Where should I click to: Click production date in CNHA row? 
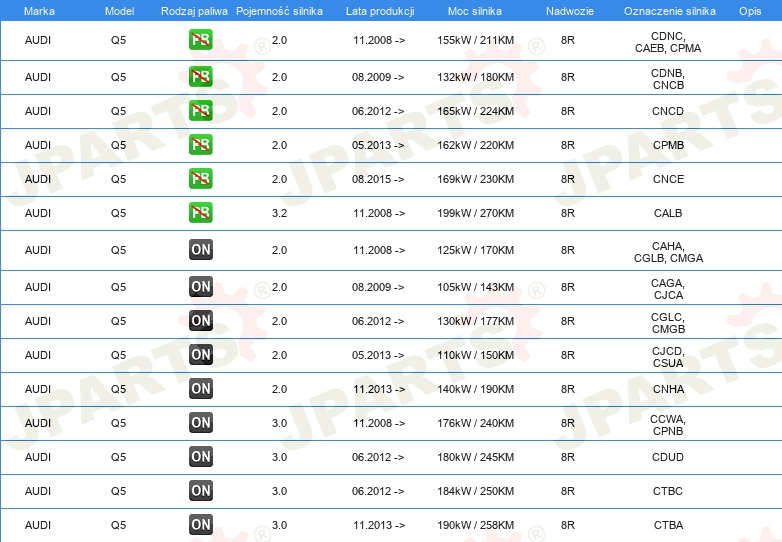[x=379, y=389]
